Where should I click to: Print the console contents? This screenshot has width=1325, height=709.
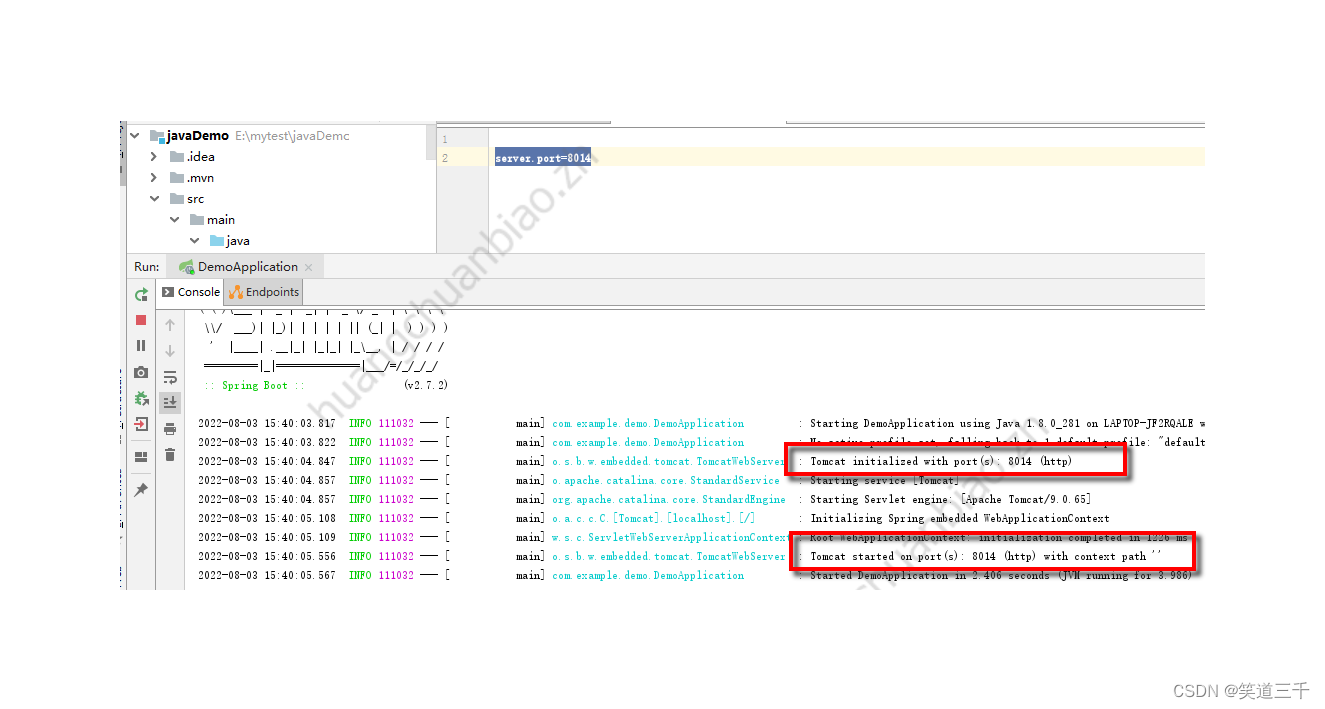point(170,428)
